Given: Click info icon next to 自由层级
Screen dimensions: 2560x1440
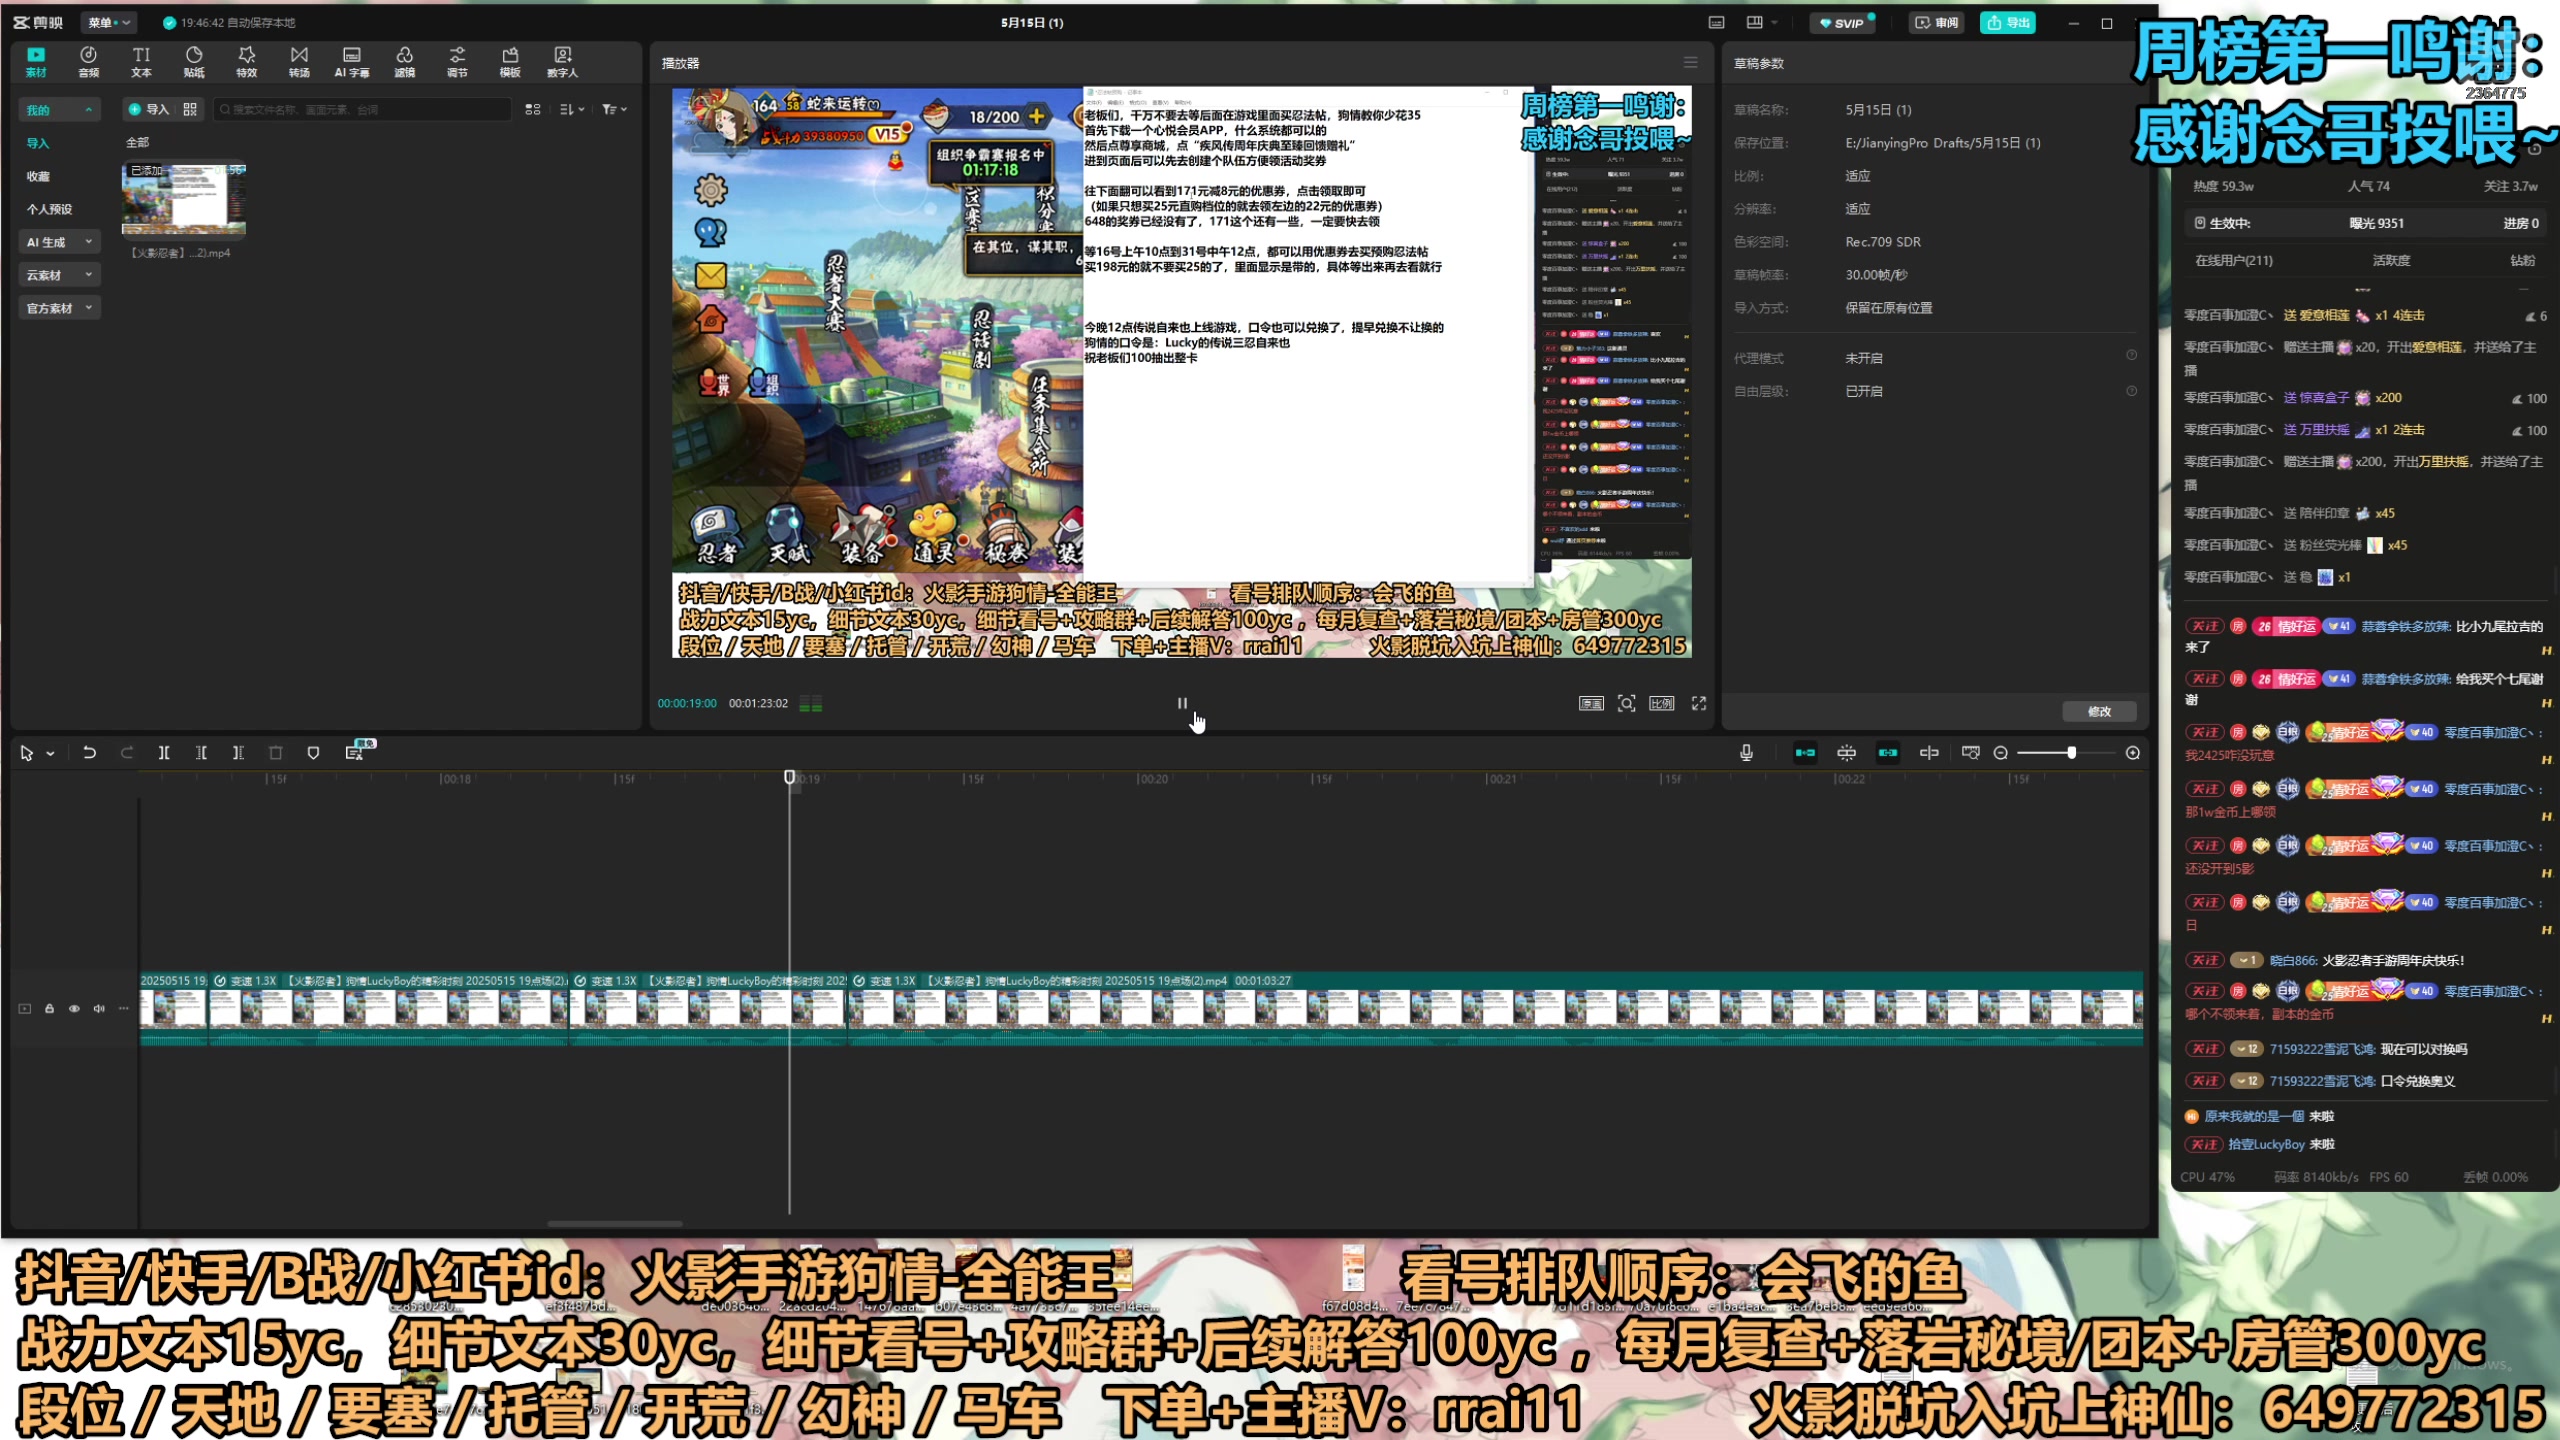Looking at the screenshot, I should [2131, 391].
